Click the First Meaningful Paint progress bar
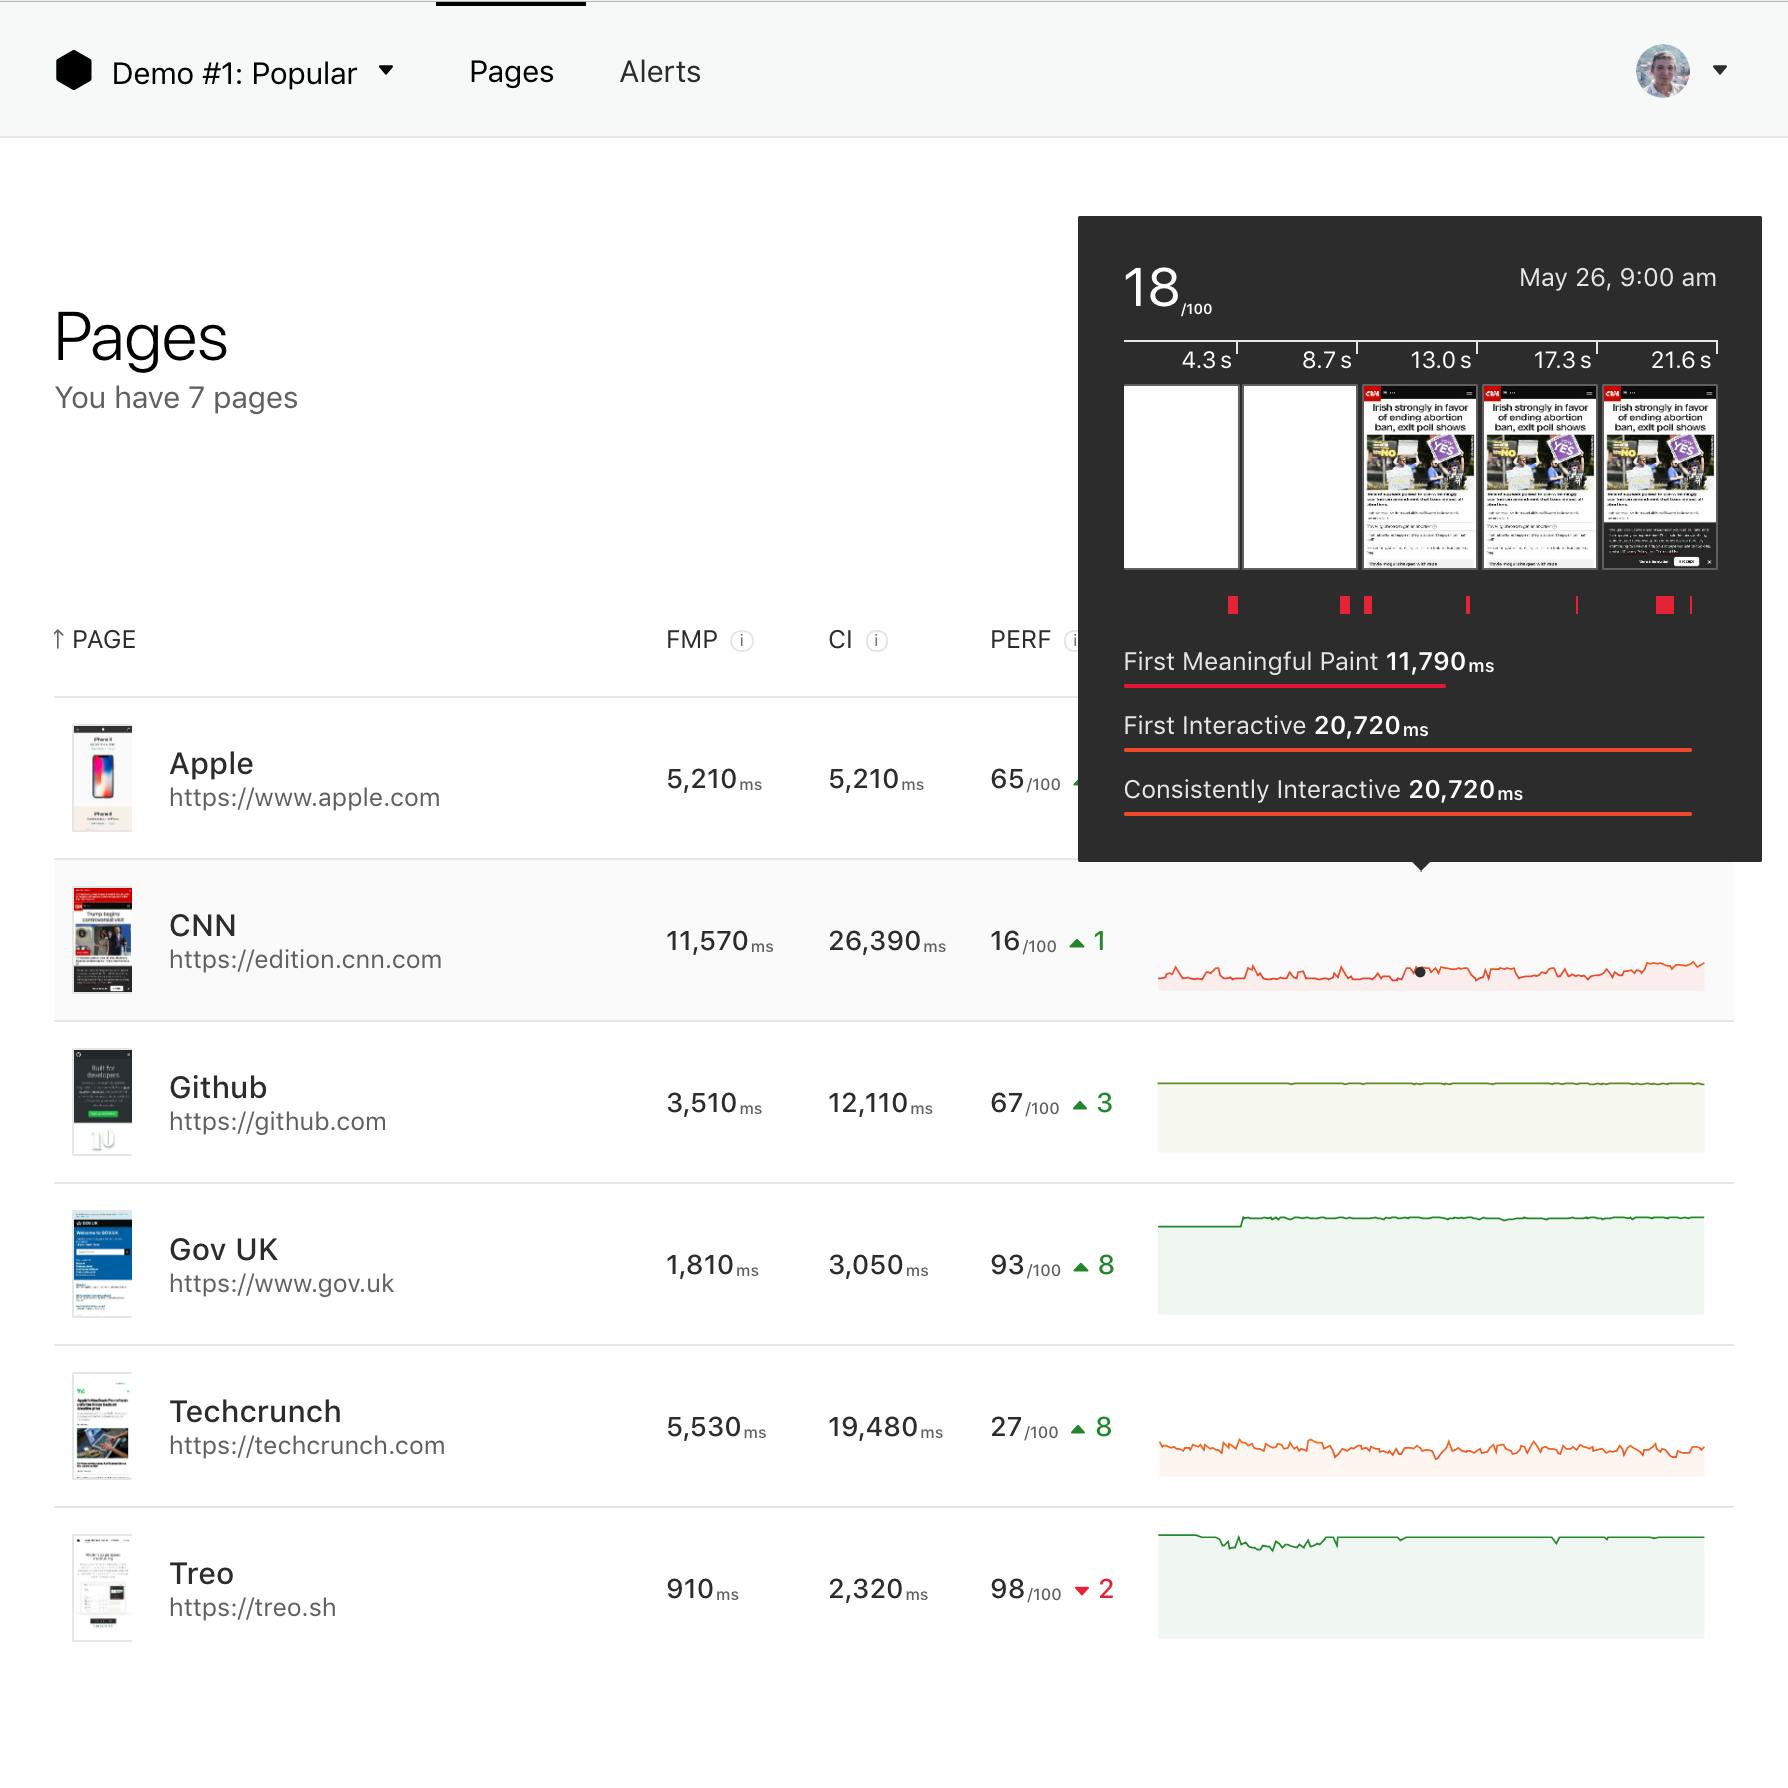This screenshot has height=1788, width=1788. (x=1285, y=685)
